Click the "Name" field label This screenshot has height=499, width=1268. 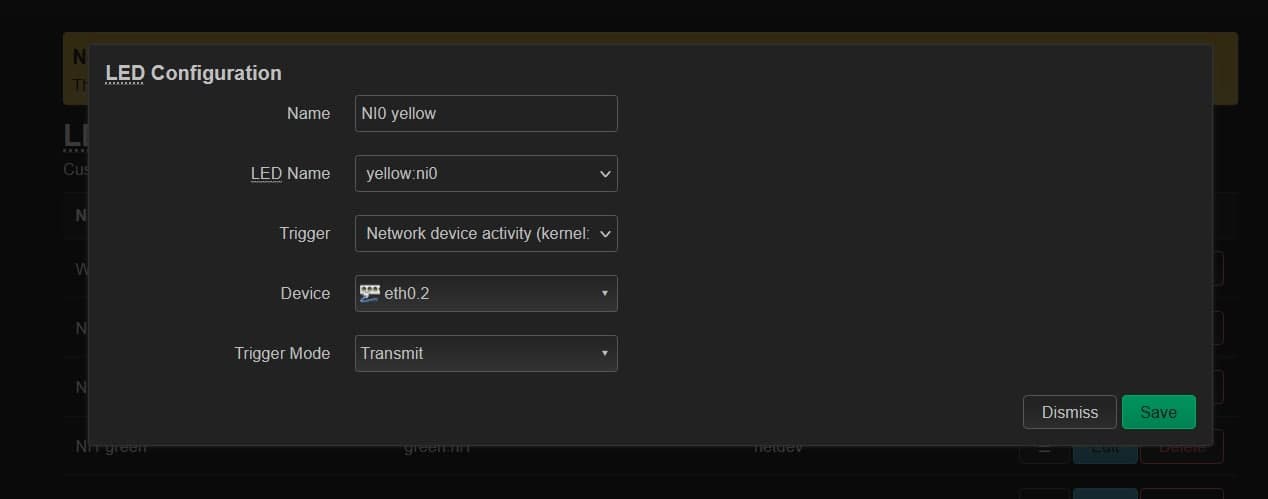308,113
